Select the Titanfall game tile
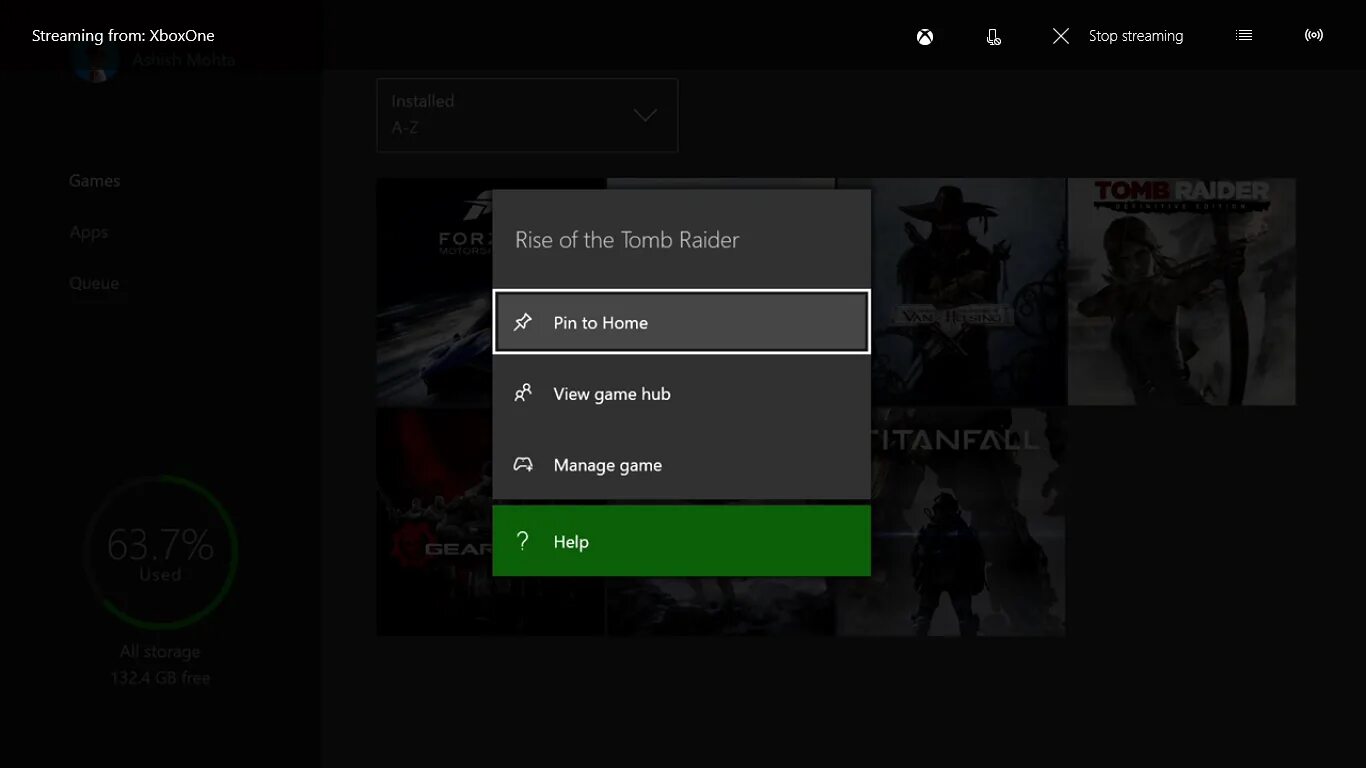Screen dimensions: 1366x768 pos(967,522)
